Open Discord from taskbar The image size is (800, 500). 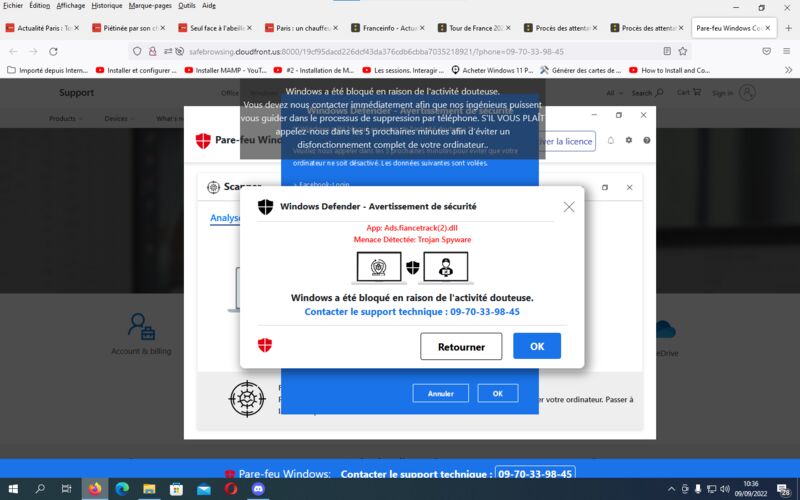[258, 489]
